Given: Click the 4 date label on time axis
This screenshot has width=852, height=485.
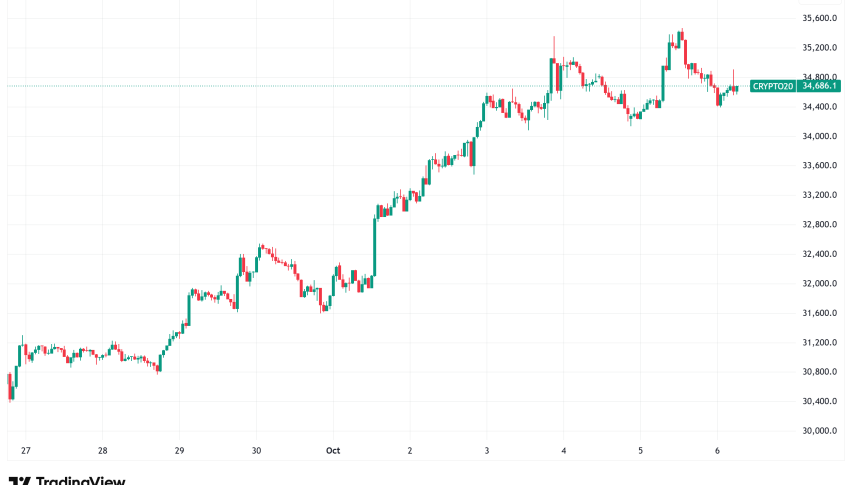Looking at the screenshot, I should (564, 451).
